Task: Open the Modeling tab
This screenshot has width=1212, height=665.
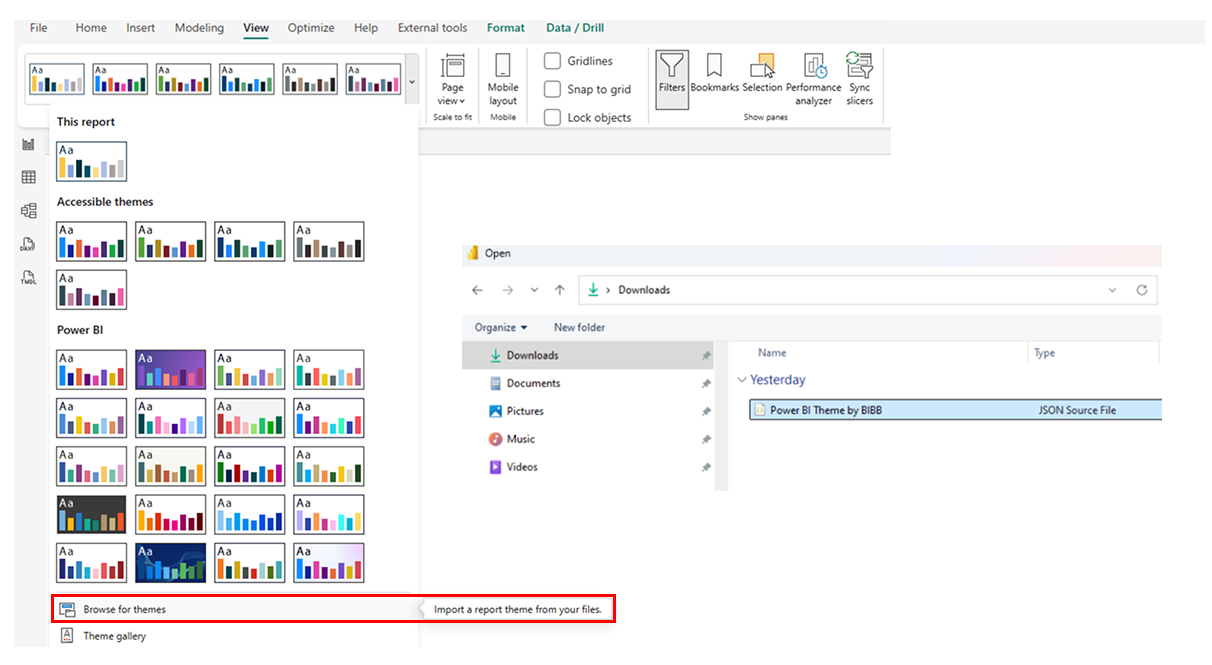Action: 200,28
